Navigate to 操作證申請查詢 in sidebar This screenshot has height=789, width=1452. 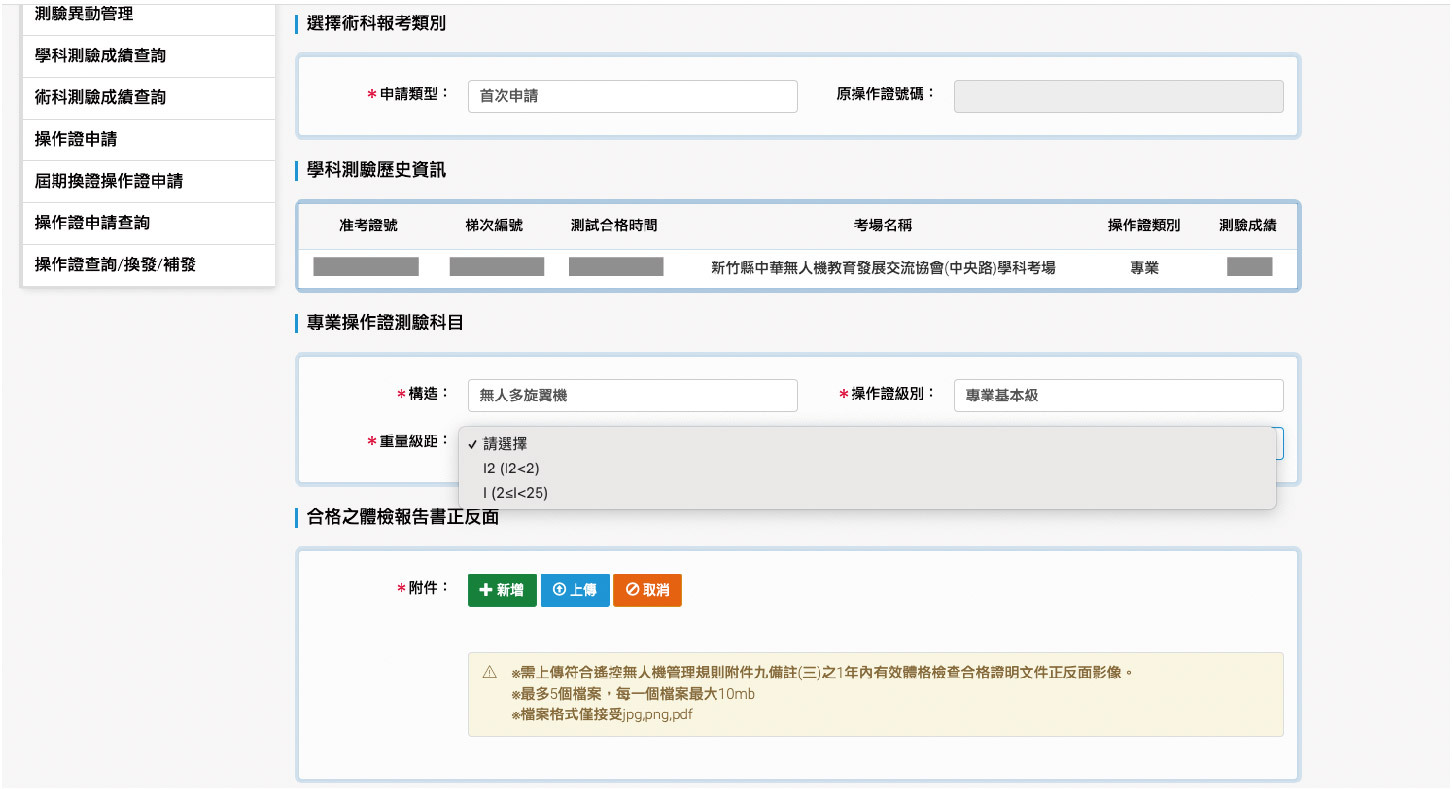[92, 223]
